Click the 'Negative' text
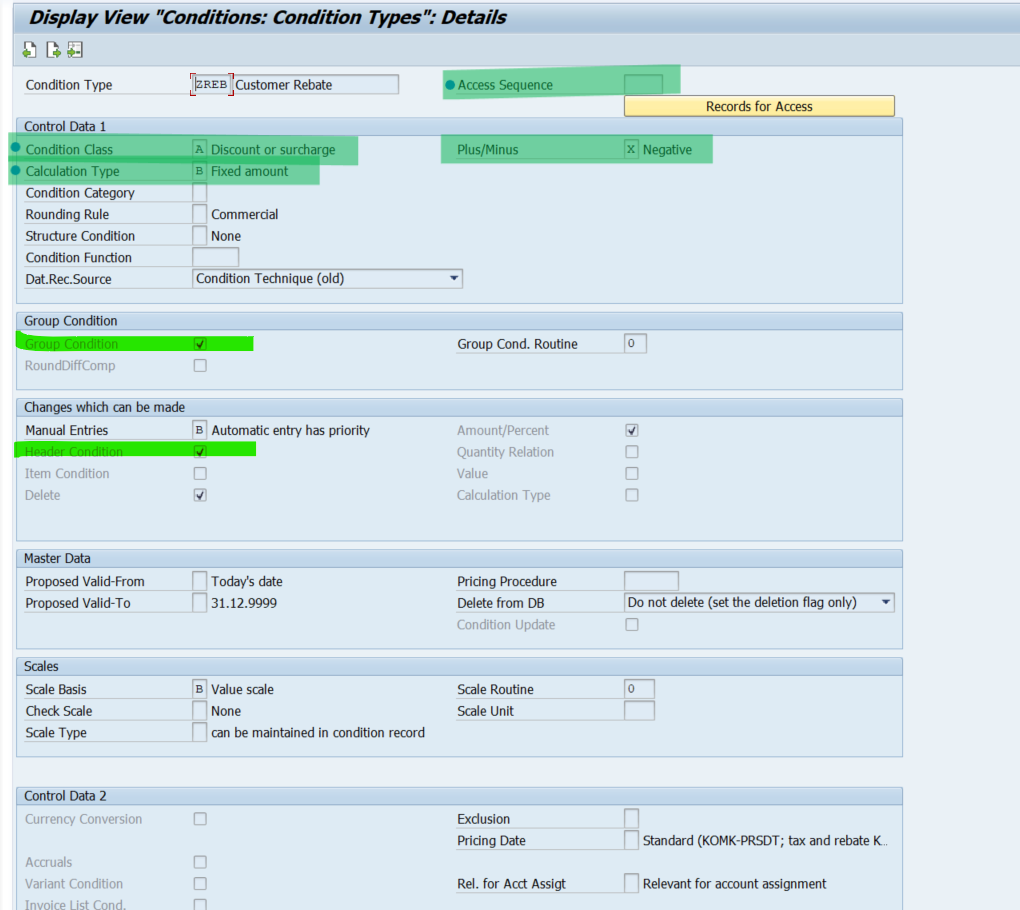 [667, 150]
